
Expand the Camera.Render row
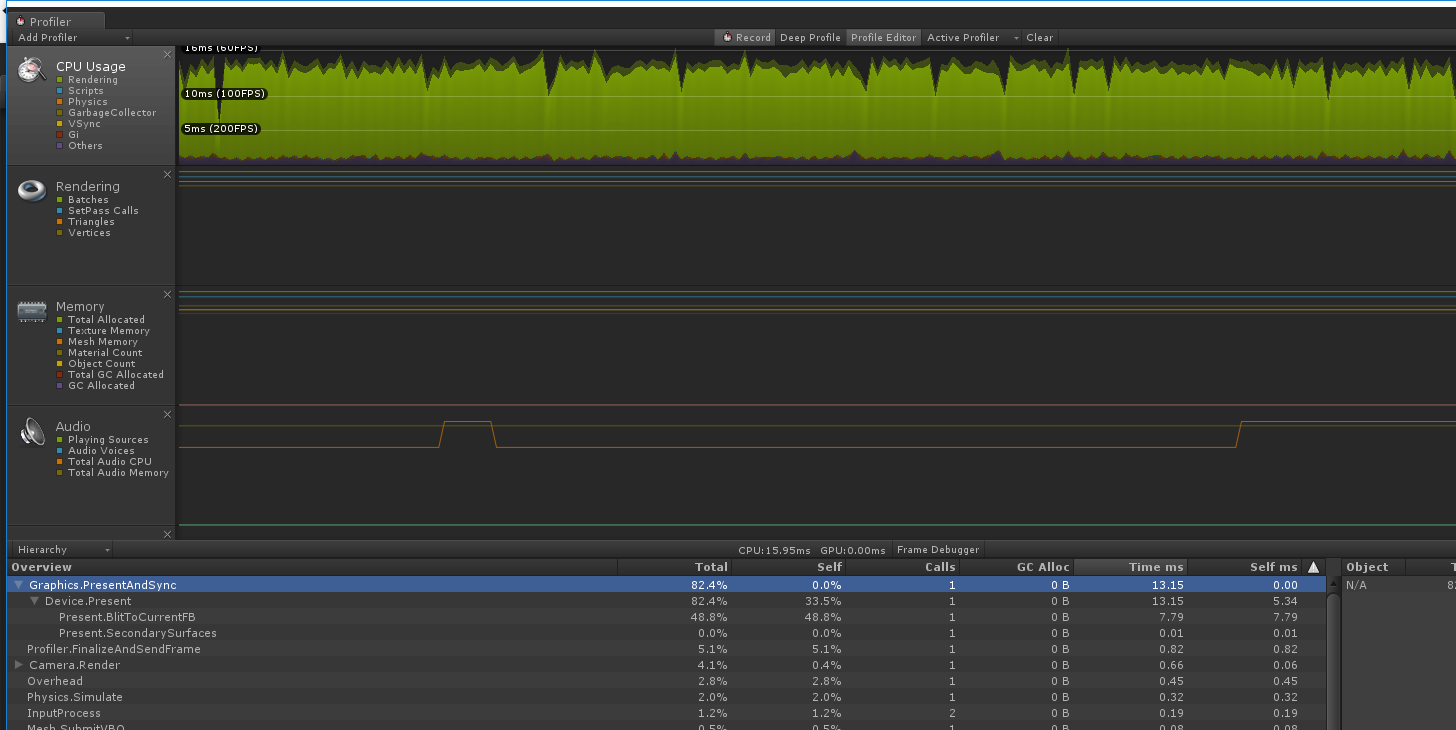pyautogui.click(x=18, y=665)
